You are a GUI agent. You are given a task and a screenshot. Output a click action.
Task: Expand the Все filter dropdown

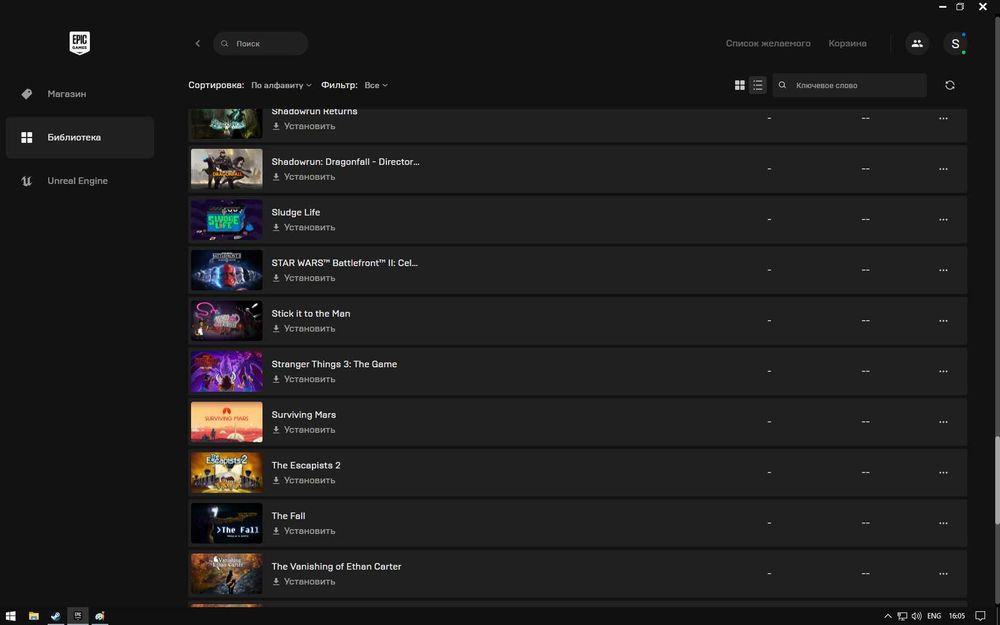(x=376, y=85)
